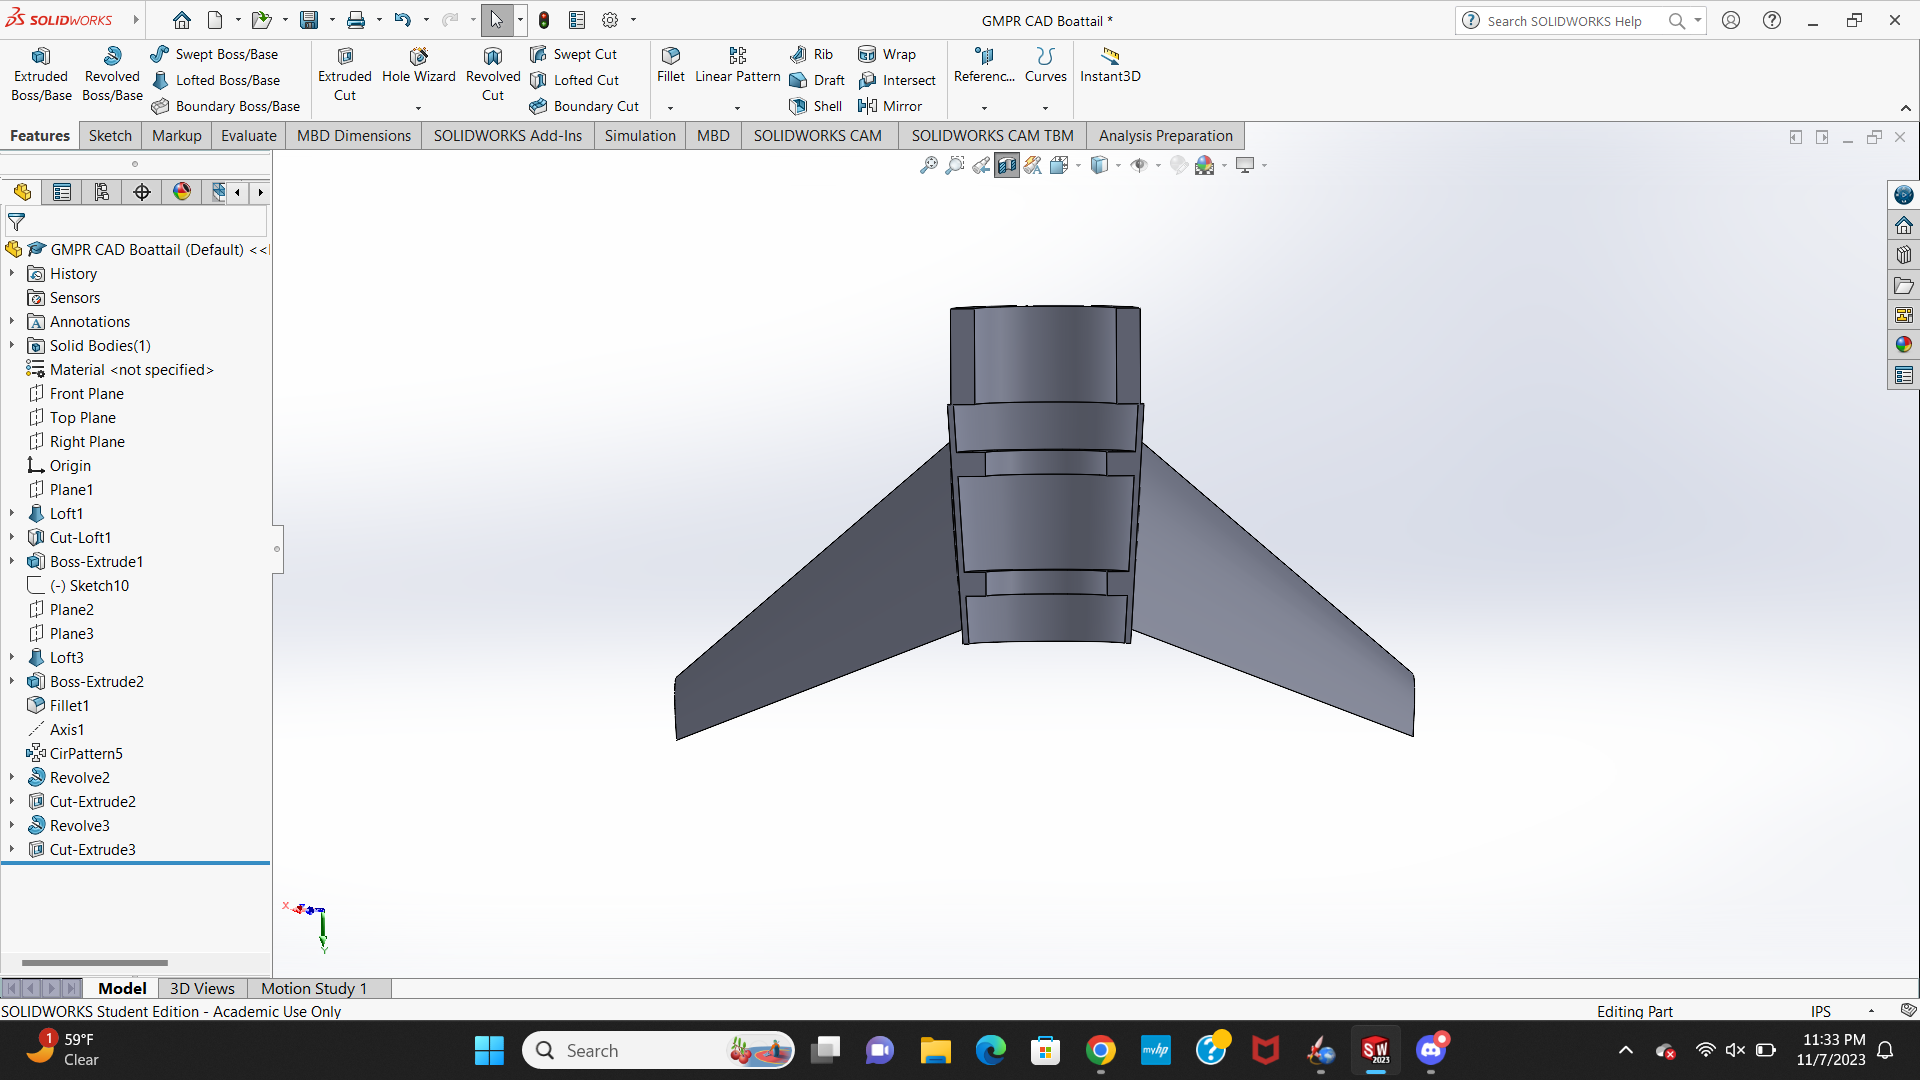Screen dimensions: 1920x1080
Task: Open FeatureManager Design Tree tab
Action: pyautogui.click(x=22, y=192)
